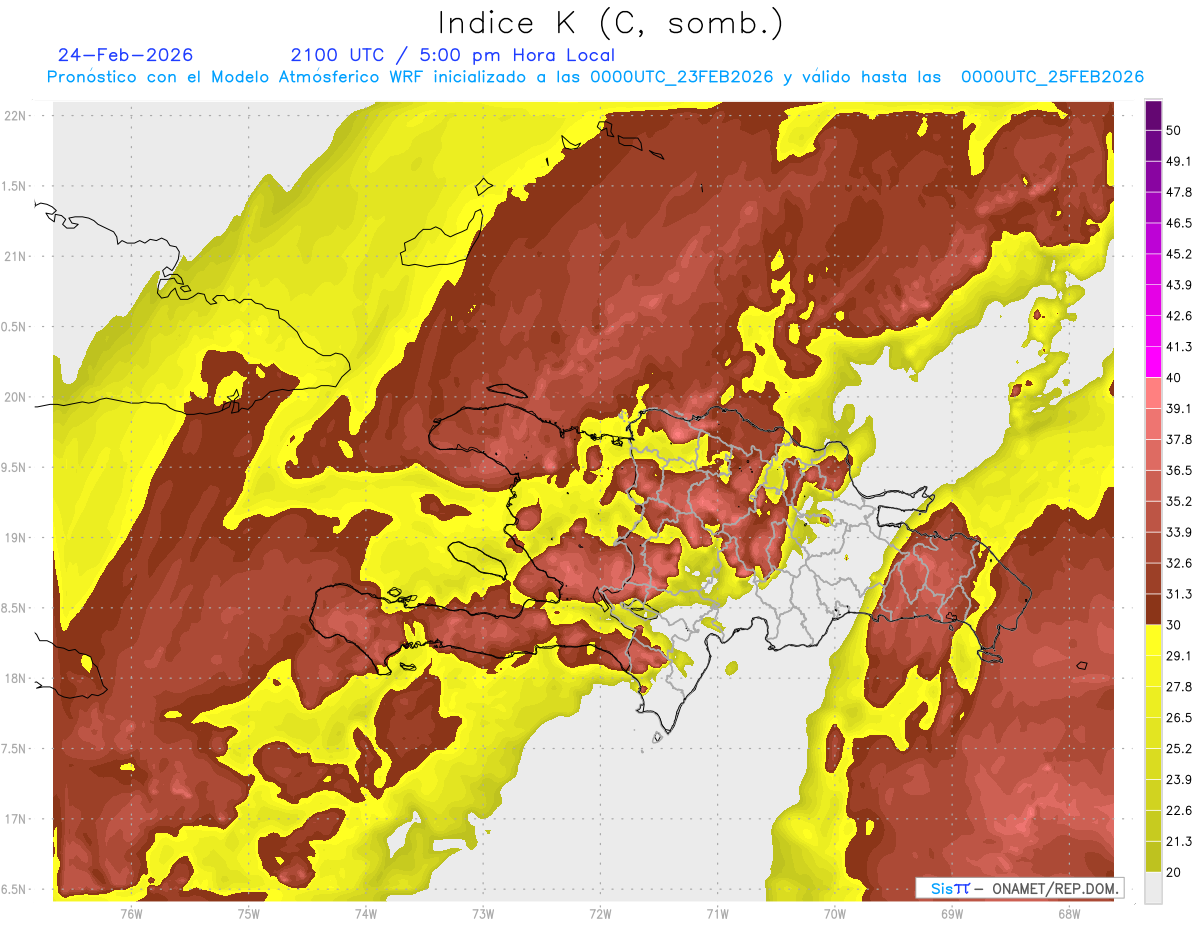Screen dimensions: 1200x927
Task: Click the "0.5N" latitude label
Action: tap(13, 327)
